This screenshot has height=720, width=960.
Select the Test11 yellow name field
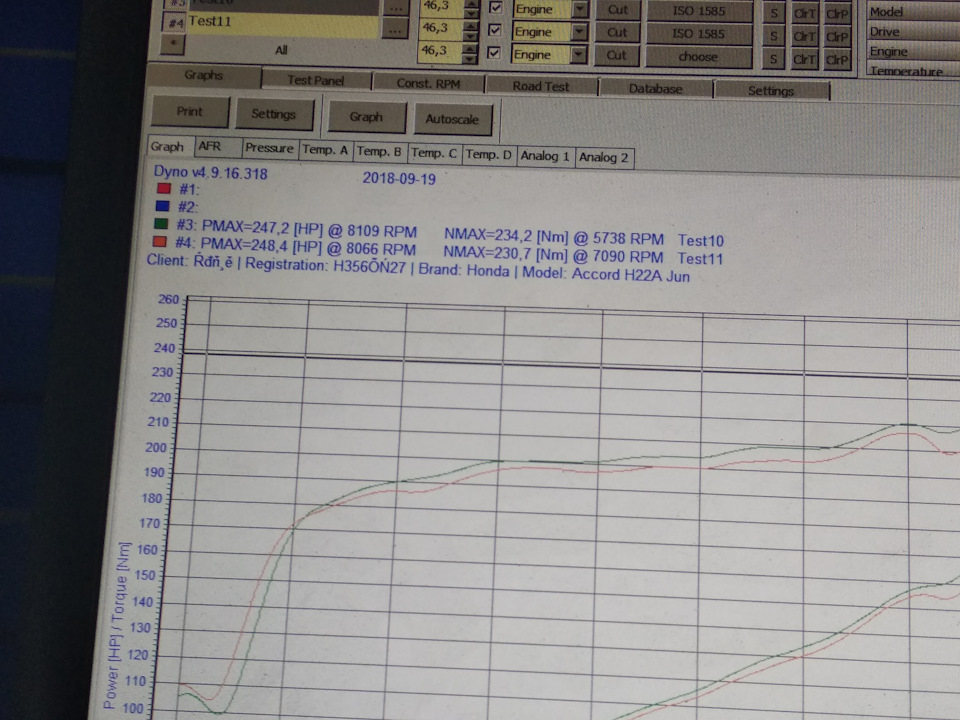click(283, 25)
